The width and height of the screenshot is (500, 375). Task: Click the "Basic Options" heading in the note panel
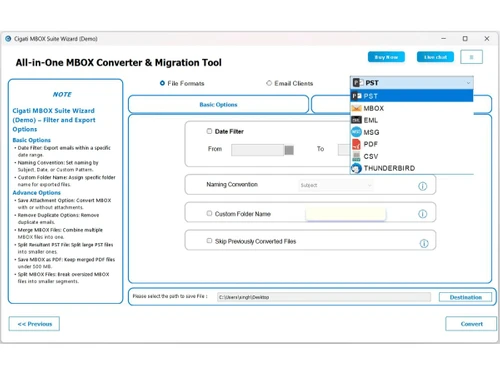pos(31,140)
